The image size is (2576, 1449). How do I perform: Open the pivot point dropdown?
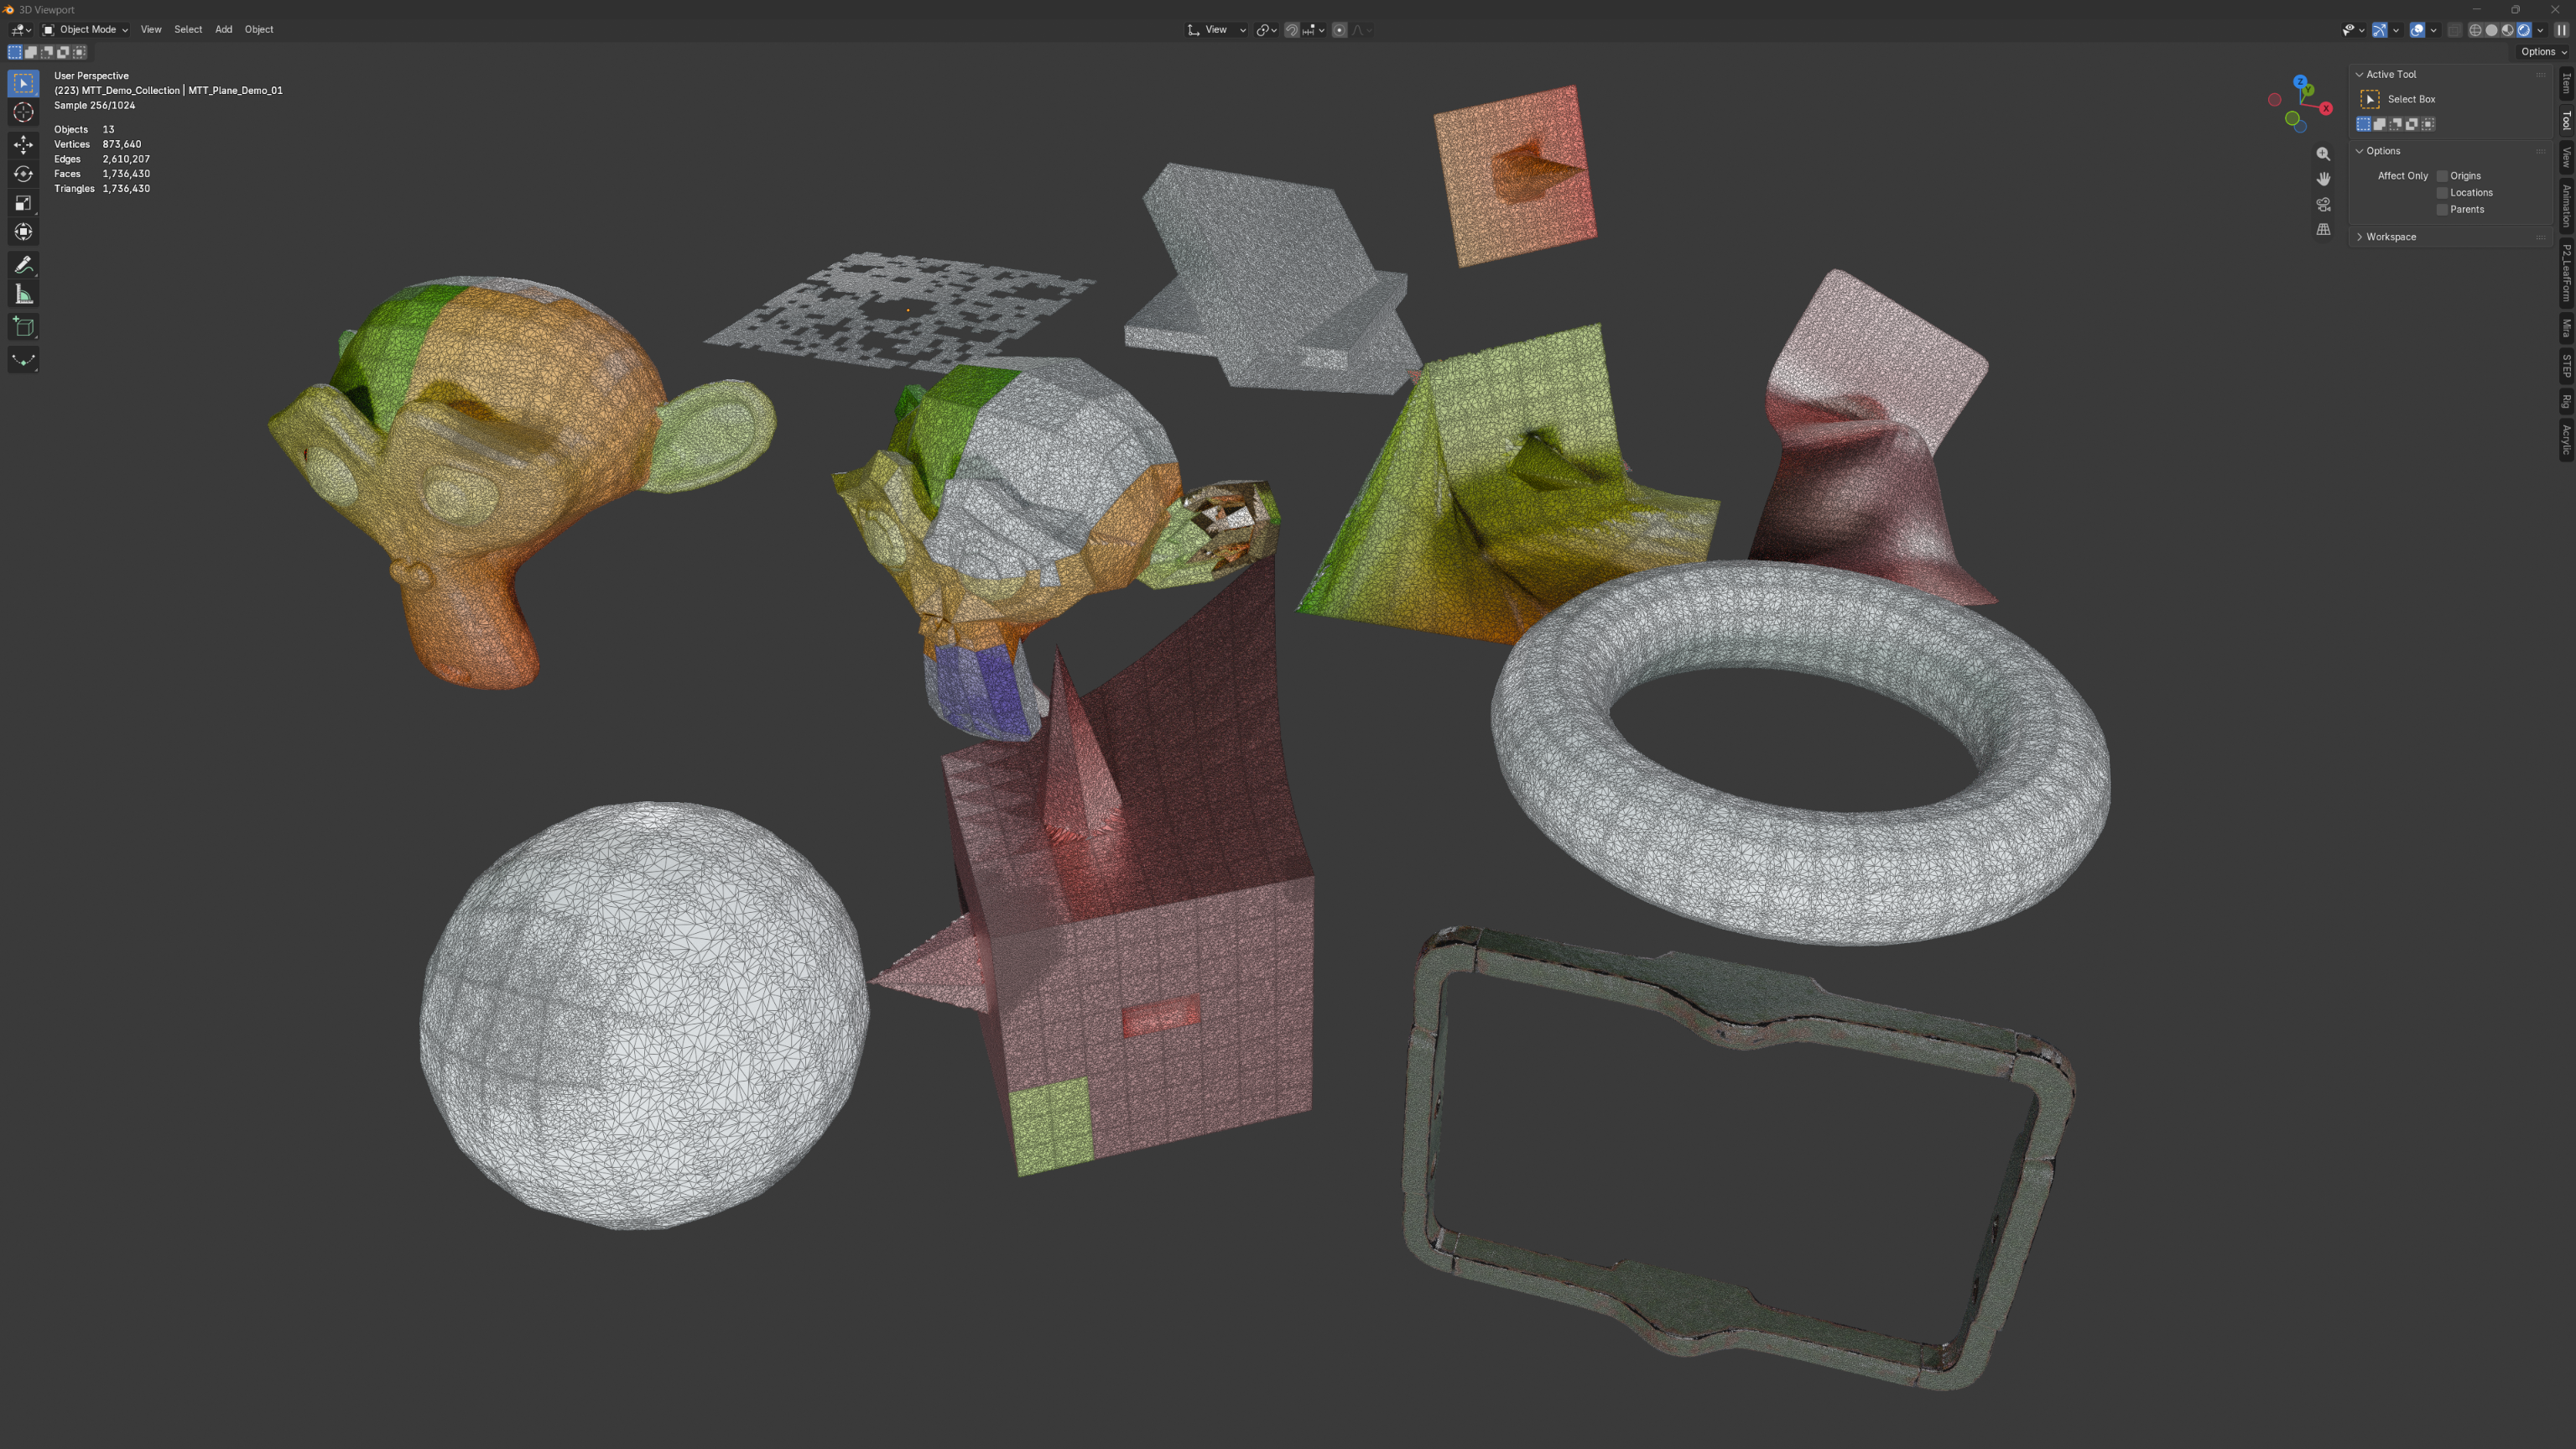coord(1267,30)
